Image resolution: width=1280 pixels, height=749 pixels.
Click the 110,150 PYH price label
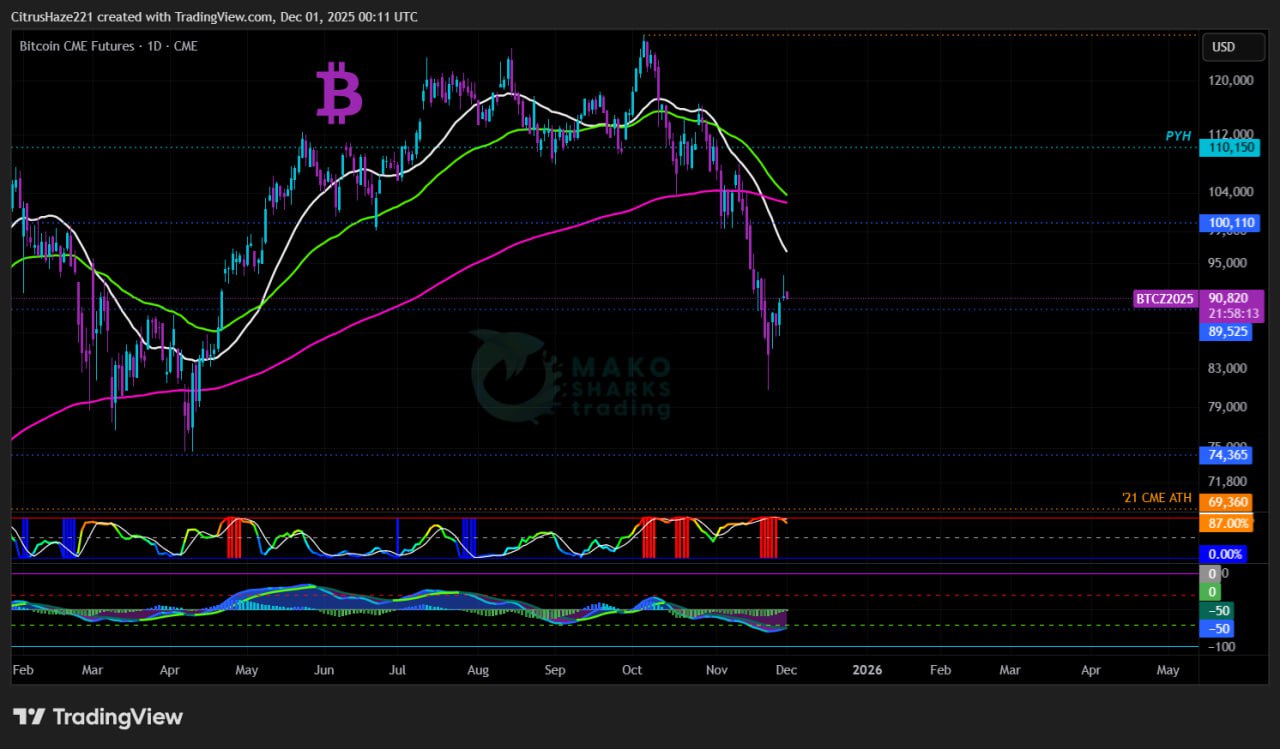[1228, 148]
